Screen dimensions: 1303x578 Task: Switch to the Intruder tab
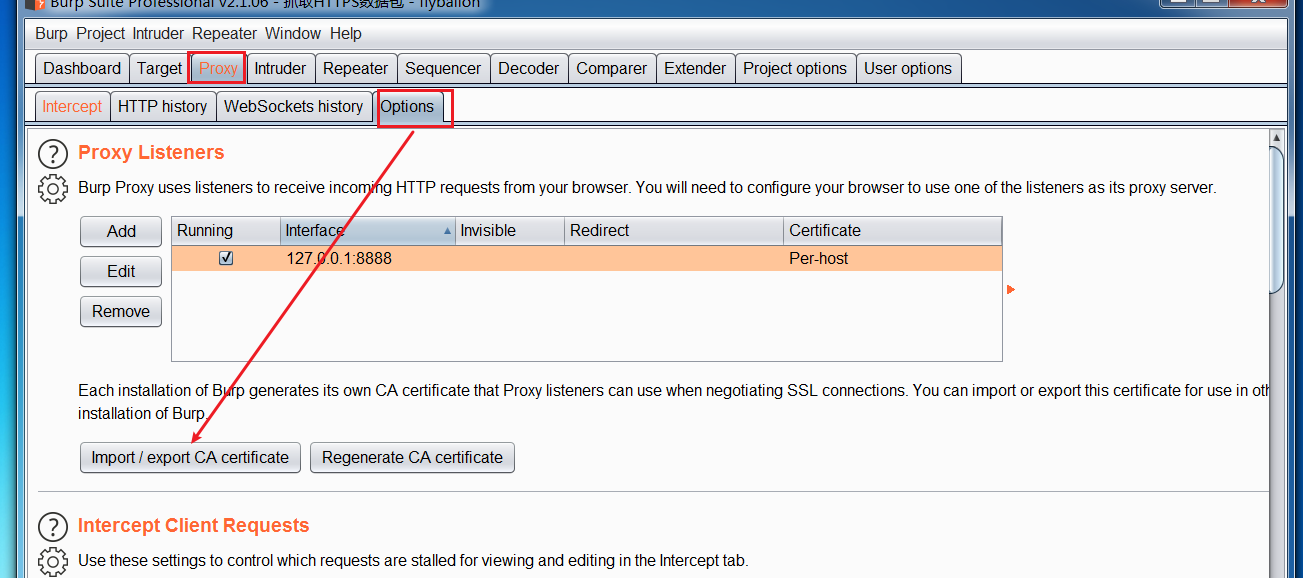click(x=280, y=68)
